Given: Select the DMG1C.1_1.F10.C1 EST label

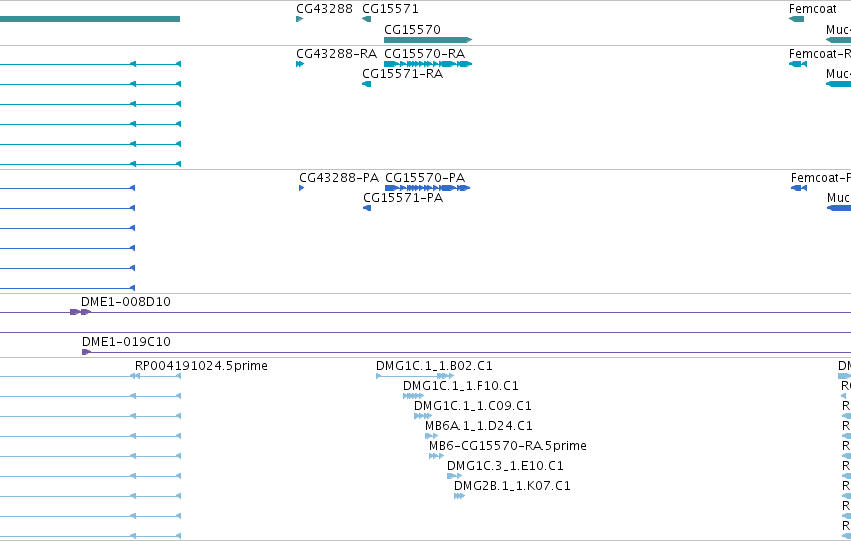Looking at the screenshot, I should pyautogui.click(x=460, y=386).
